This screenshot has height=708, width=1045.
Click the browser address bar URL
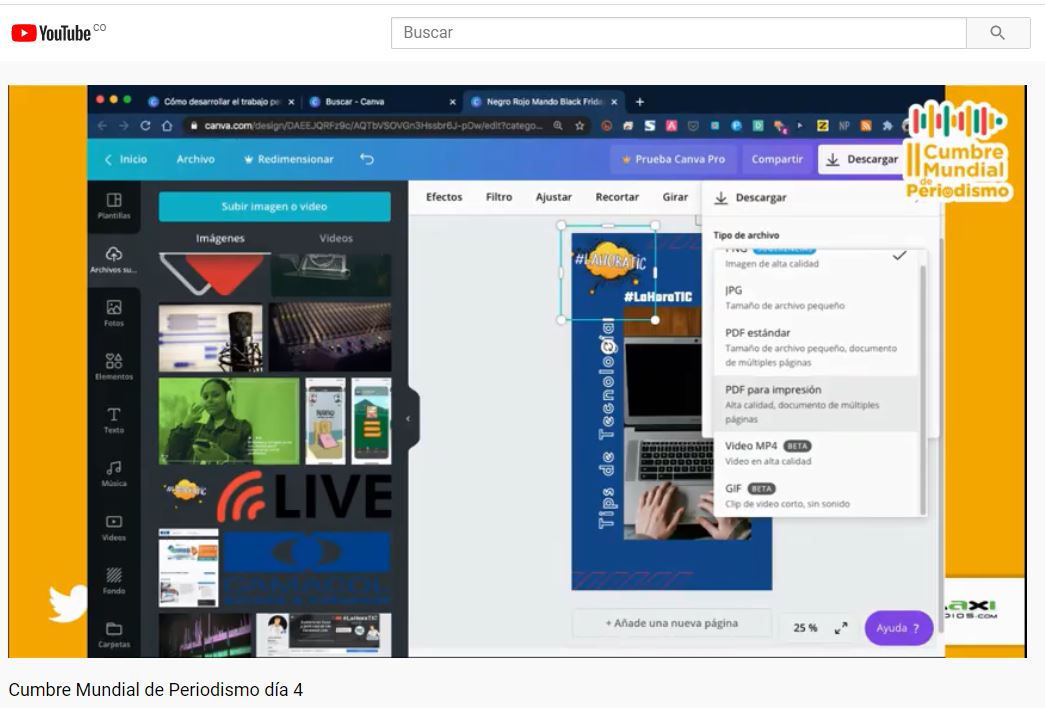click(x=373, y=125)
